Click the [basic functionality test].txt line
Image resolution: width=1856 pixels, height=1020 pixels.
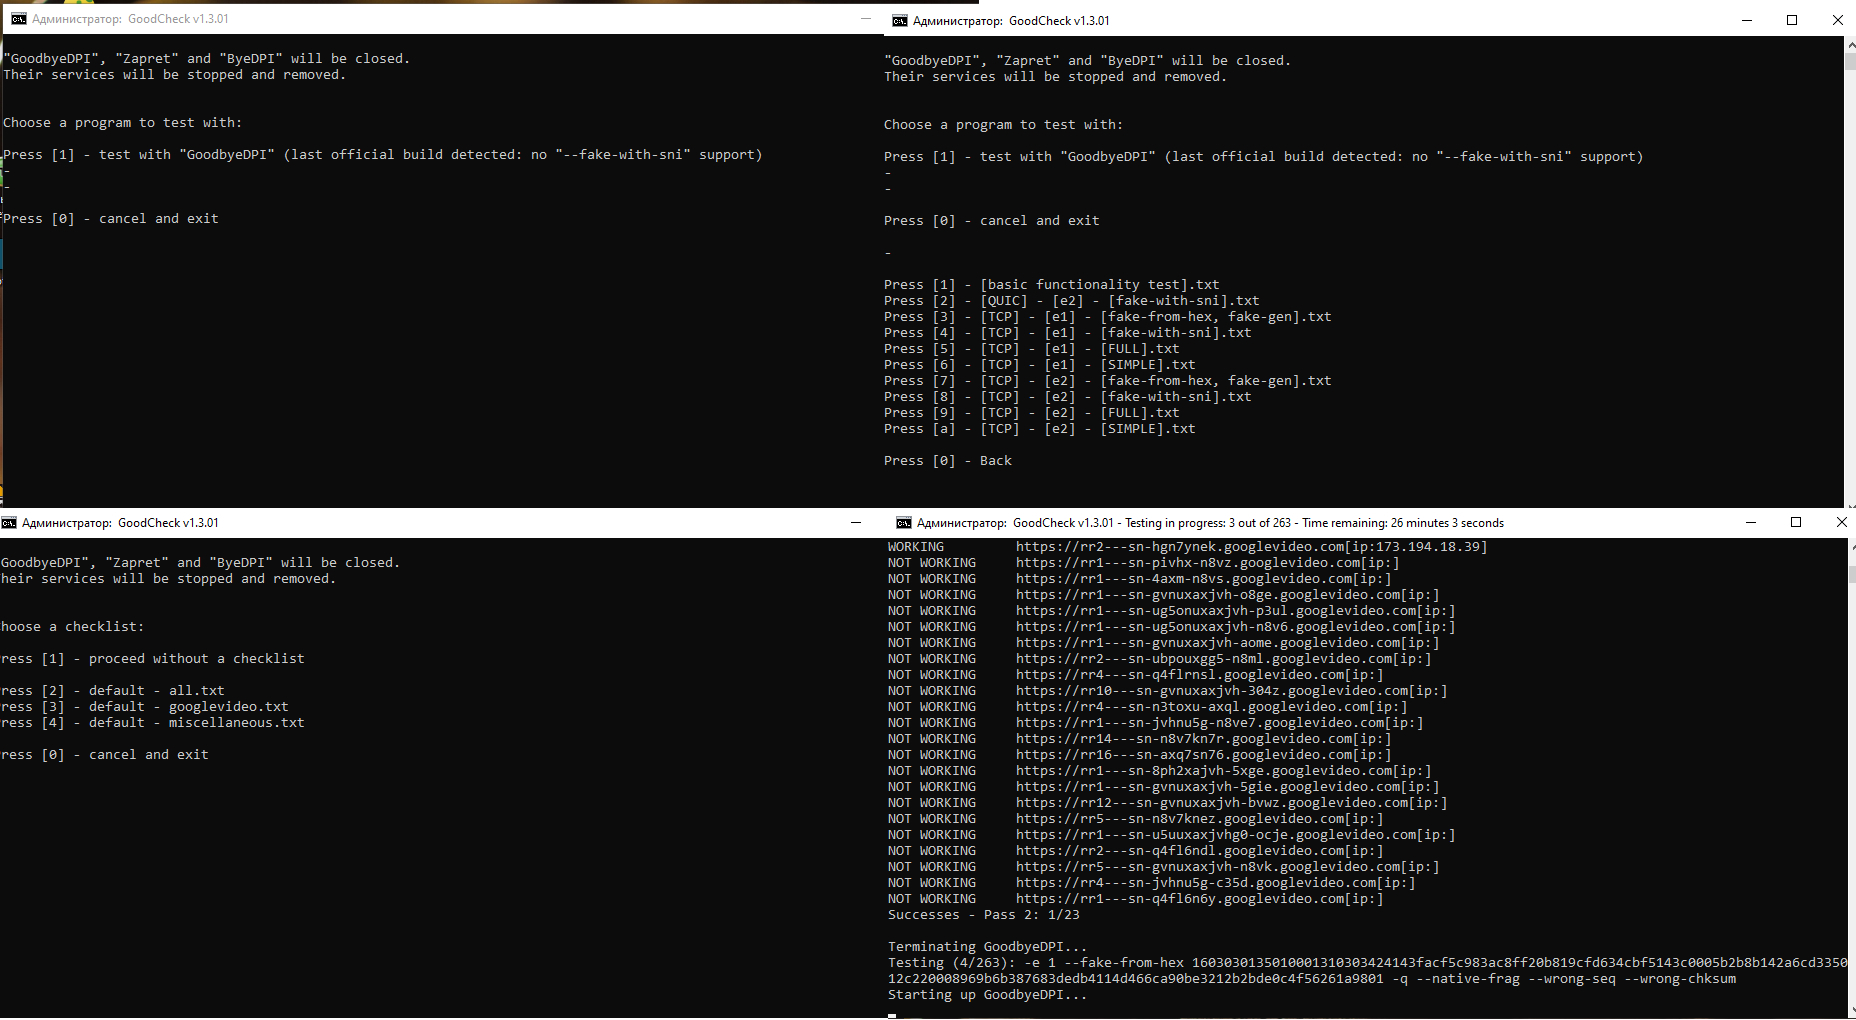point(1099,285)
